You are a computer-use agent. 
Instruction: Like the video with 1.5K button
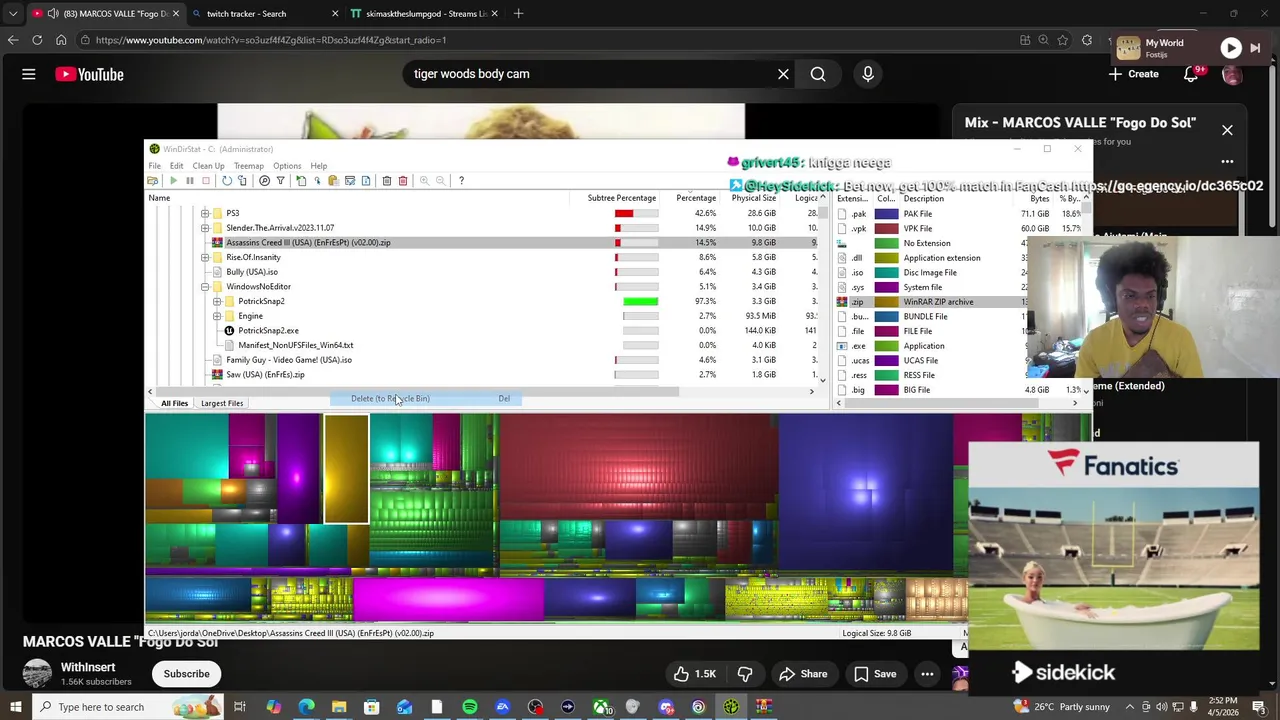[694, 674]
